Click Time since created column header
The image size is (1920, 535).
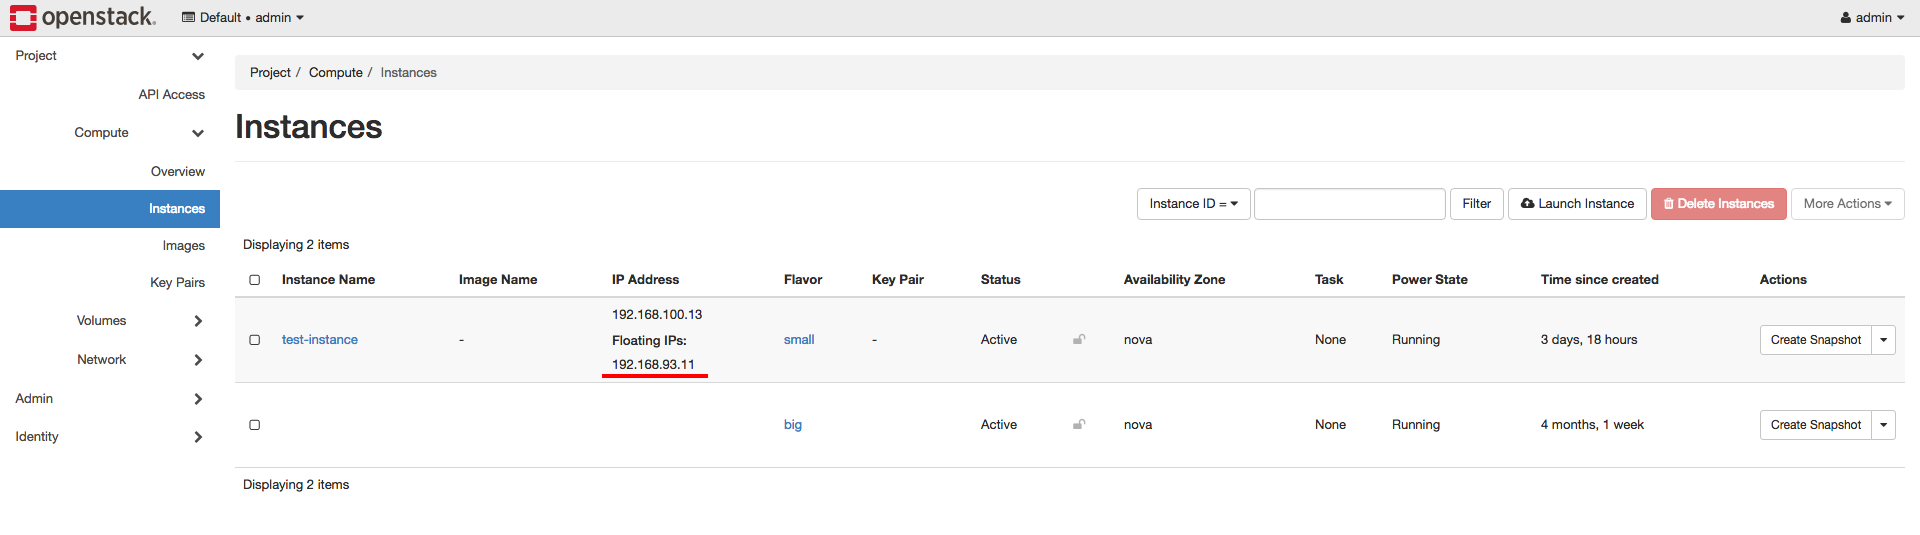[1599, 280]
